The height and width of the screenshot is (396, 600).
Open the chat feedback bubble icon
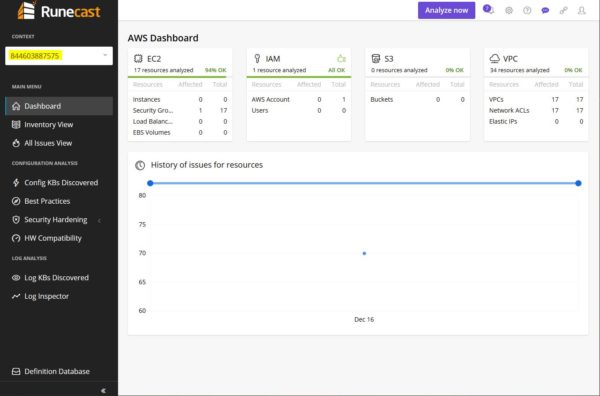click(545, 10)
